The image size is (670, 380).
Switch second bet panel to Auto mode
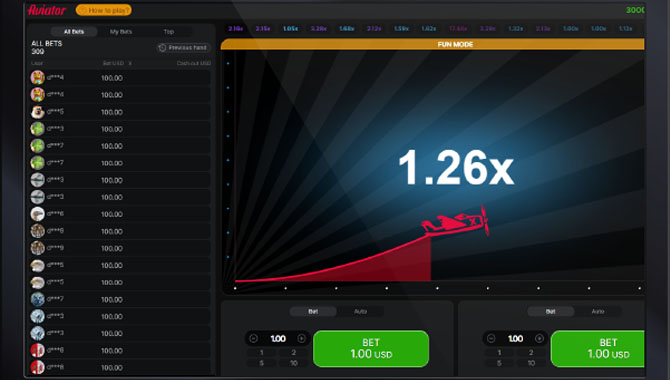coord(598,312)
